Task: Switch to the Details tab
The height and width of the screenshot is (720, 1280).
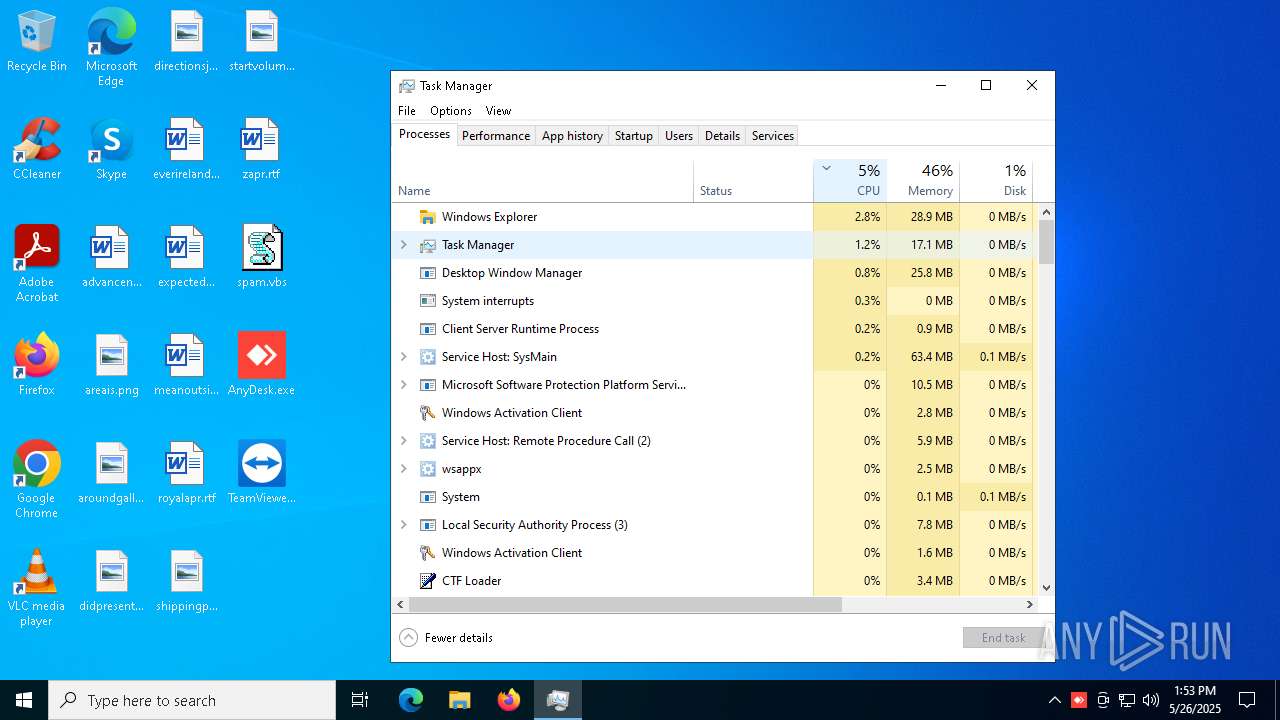Action: [x=722, y=136]
